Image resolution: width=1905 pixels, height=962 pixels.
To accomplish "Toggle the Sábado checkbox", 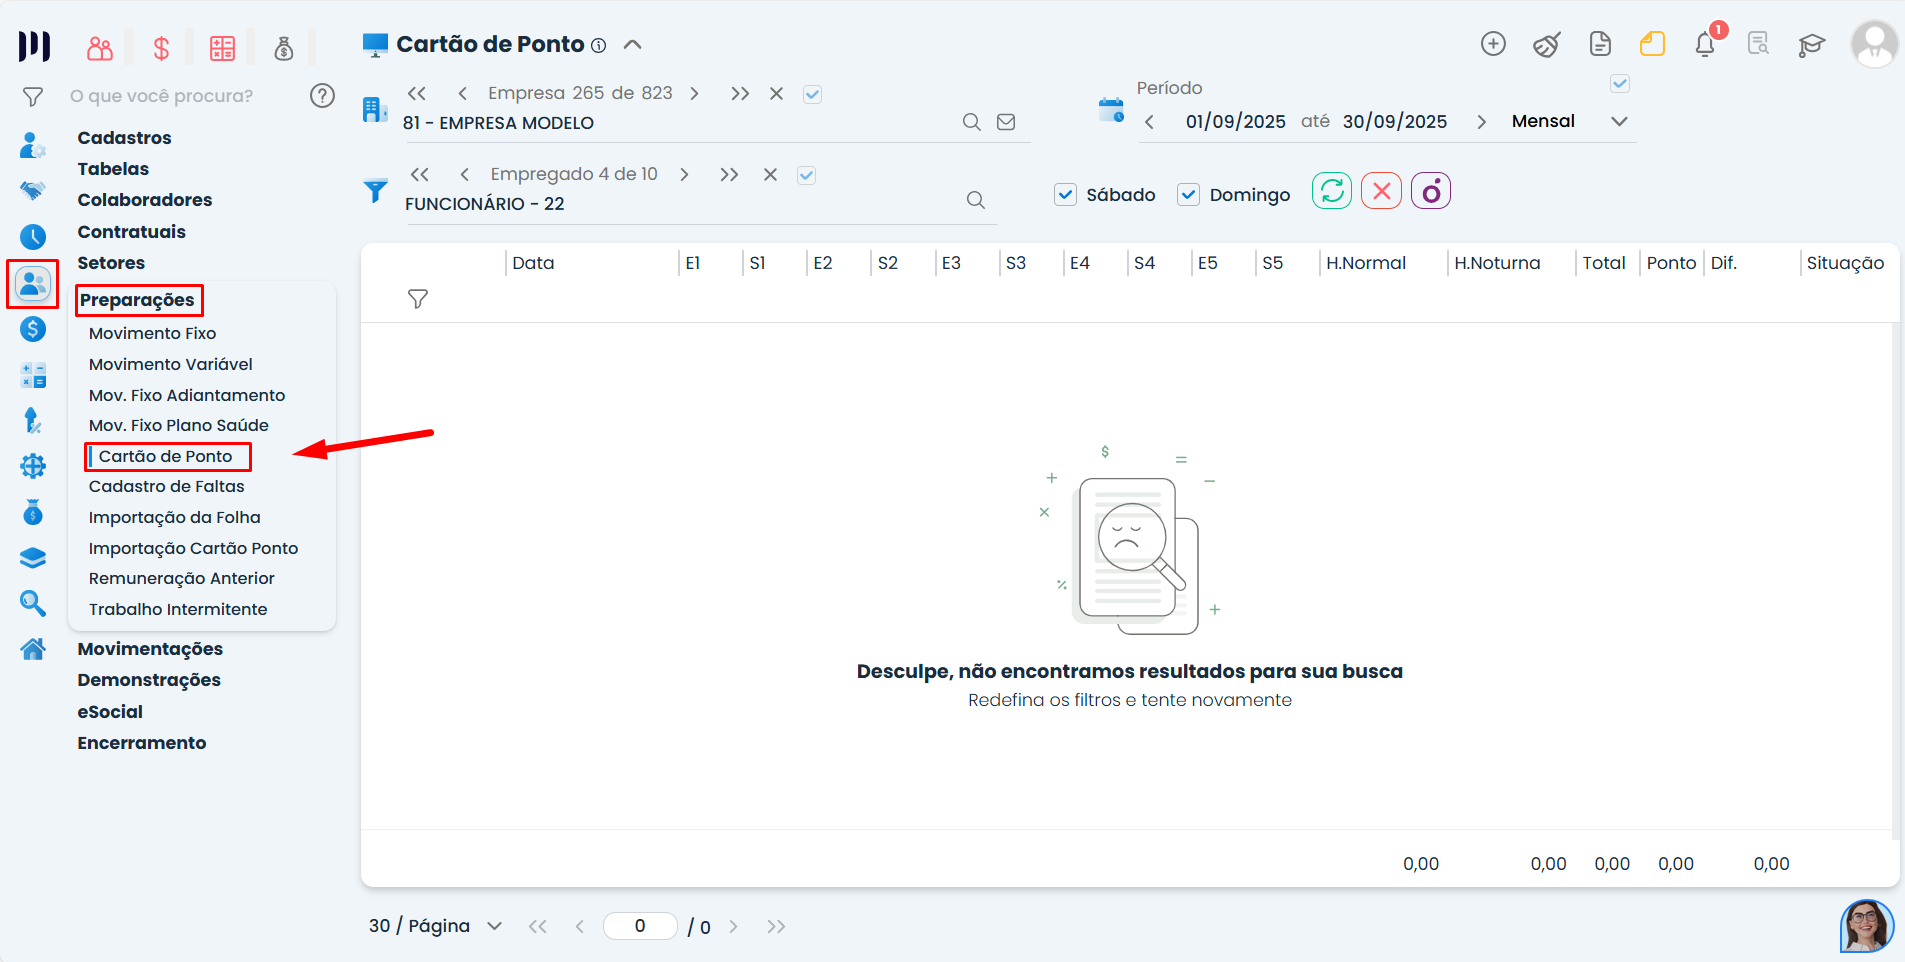I will coord(1066,195).
